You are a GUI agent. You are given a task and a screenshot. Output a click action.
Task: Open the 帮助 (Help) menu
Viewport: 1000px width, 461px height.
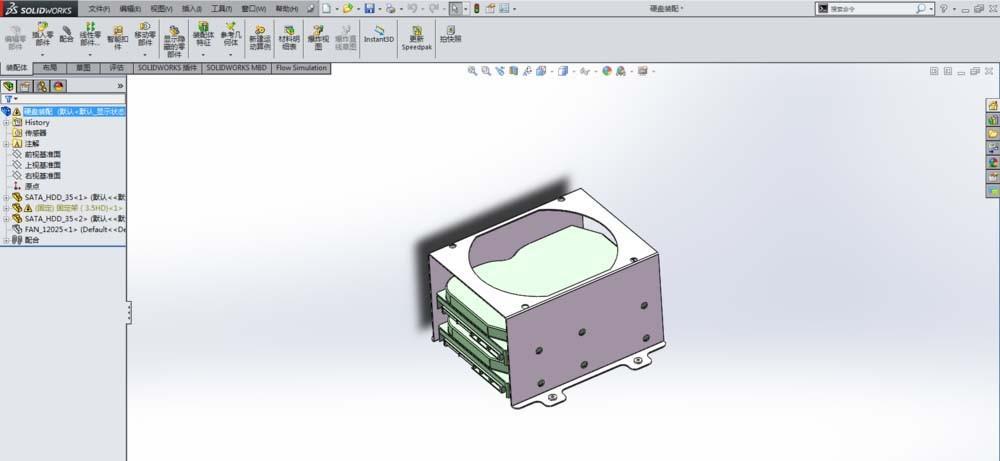pos(286,9)
